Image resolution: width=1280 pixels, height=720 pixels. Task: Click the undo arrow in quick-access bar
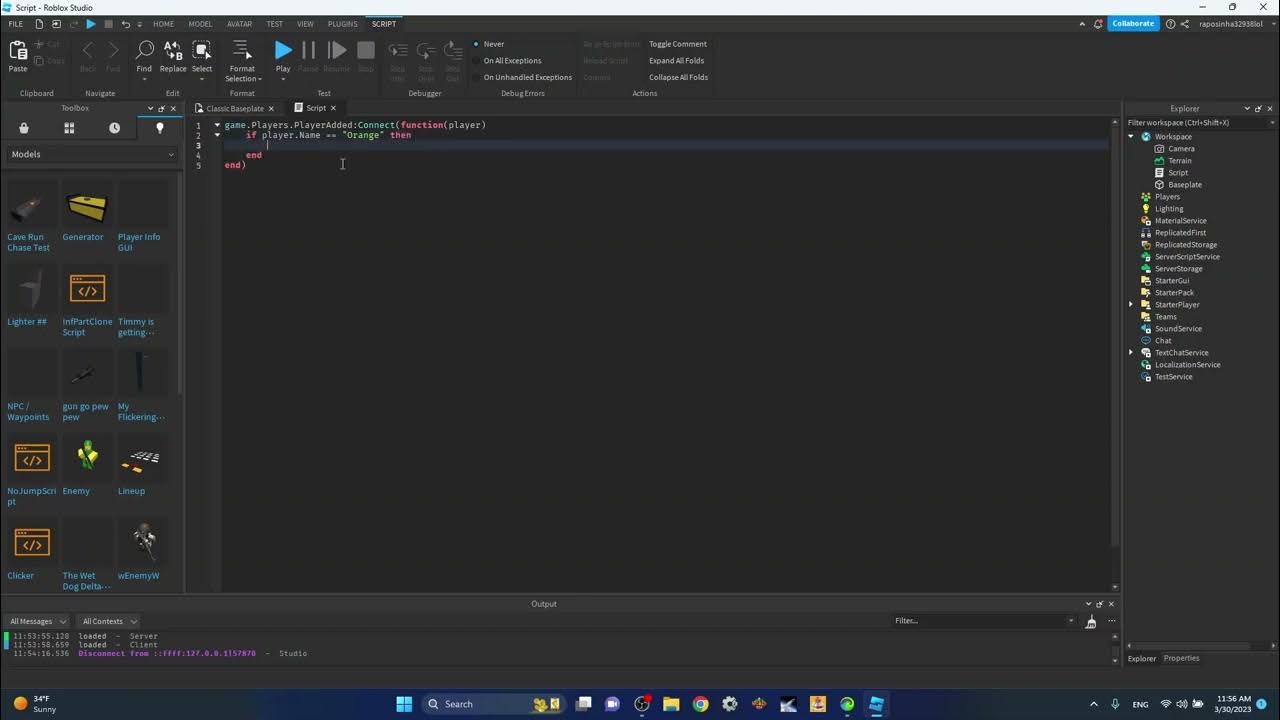click(x=125, y=24)
